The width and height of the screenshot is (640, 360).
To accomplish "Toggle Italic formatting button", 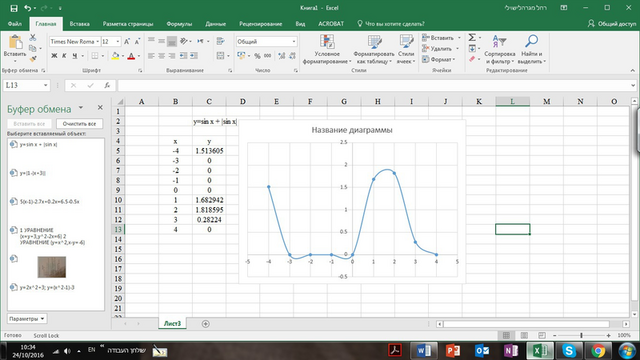I will pos(64,56).
